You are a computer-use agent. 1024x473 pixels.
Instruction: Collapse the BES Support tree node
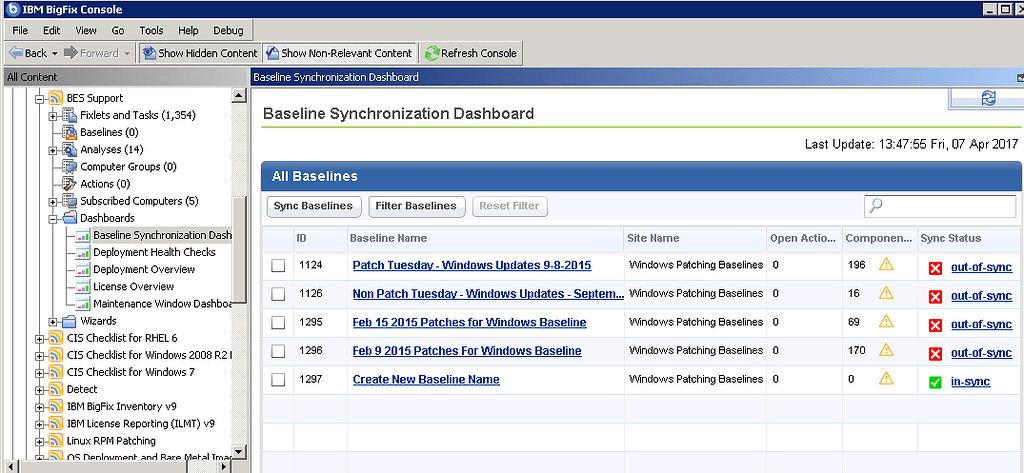click(x=40, y=99)
